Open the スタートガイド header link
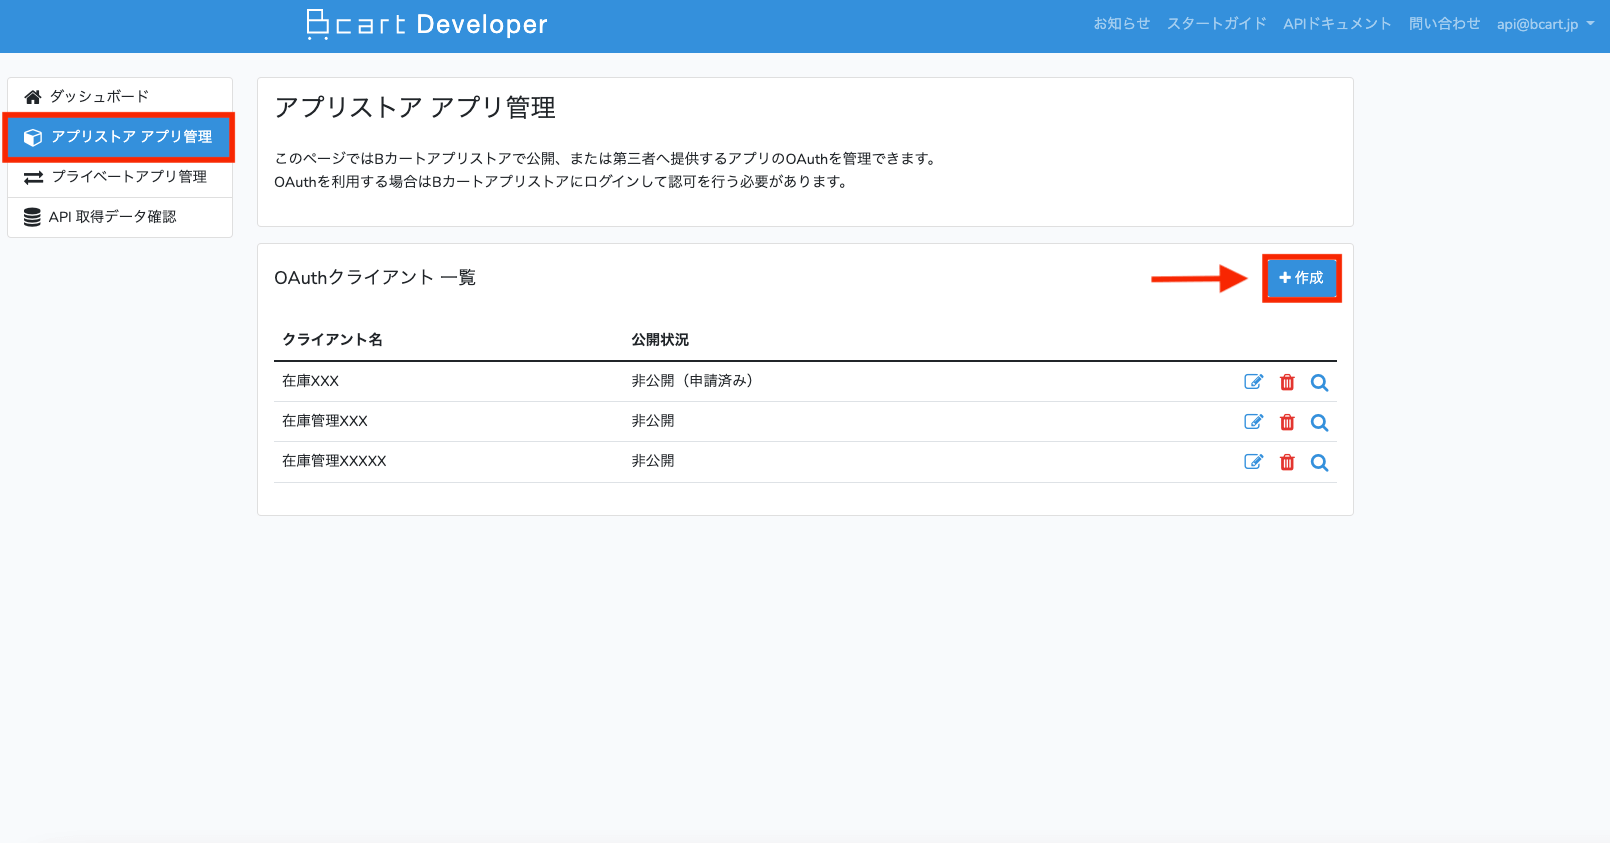 click(1216, 24)
